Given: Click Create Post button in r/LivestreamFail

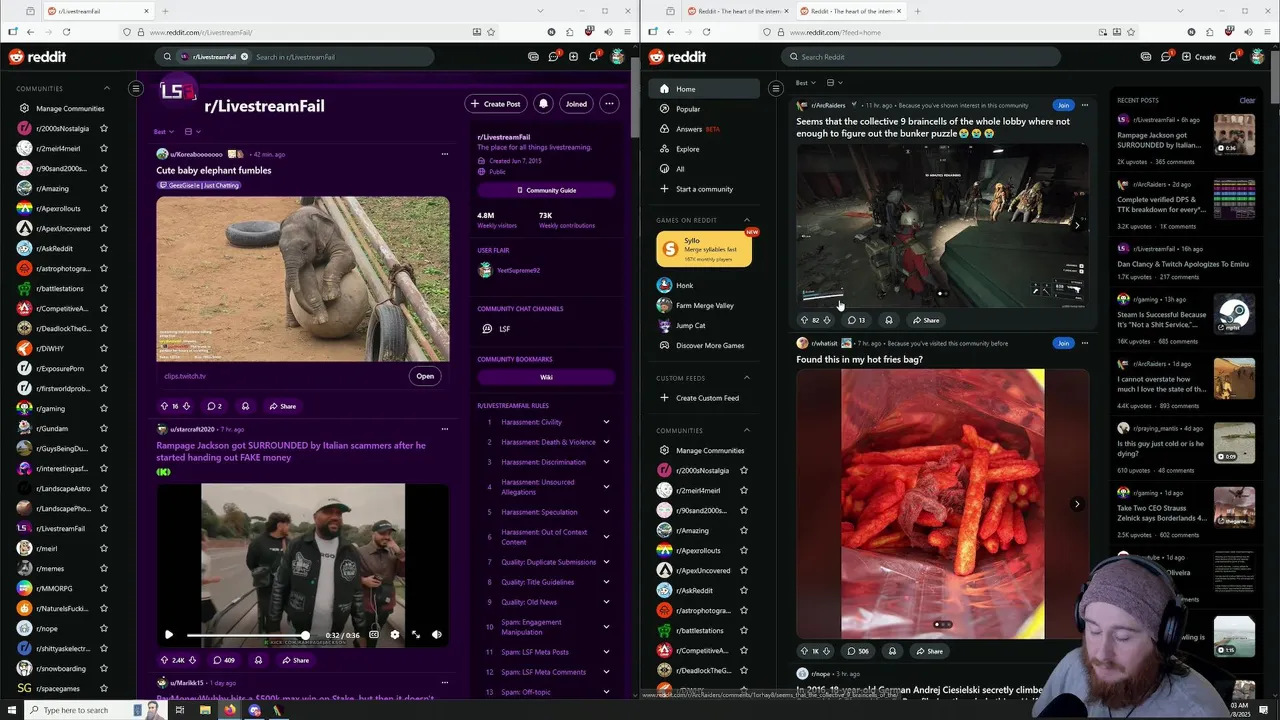Looking at the screenshot, I should click(x=496, y=104).
